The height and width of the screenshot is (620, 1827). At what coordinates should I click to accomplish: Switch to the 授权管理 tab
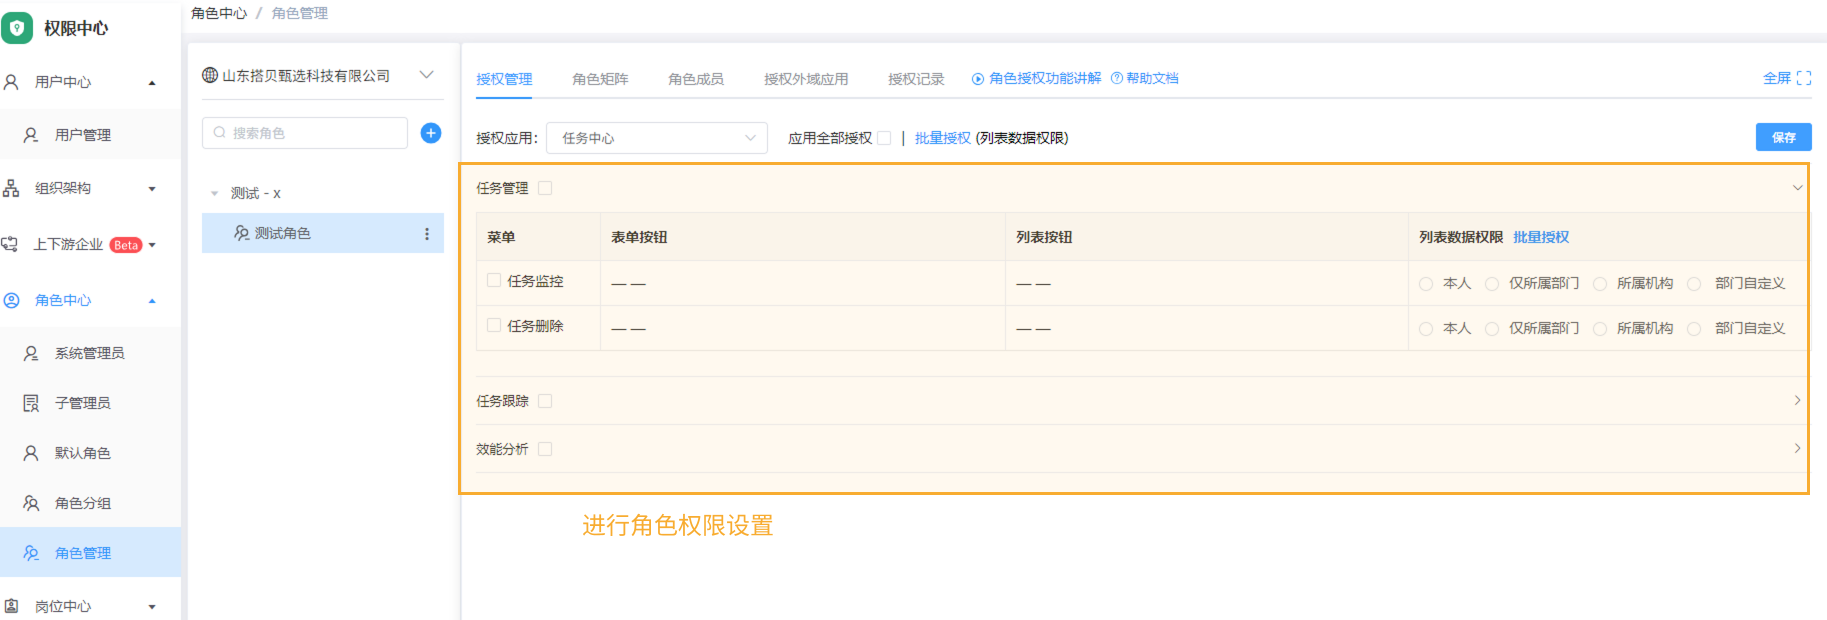tap(504, 79)
